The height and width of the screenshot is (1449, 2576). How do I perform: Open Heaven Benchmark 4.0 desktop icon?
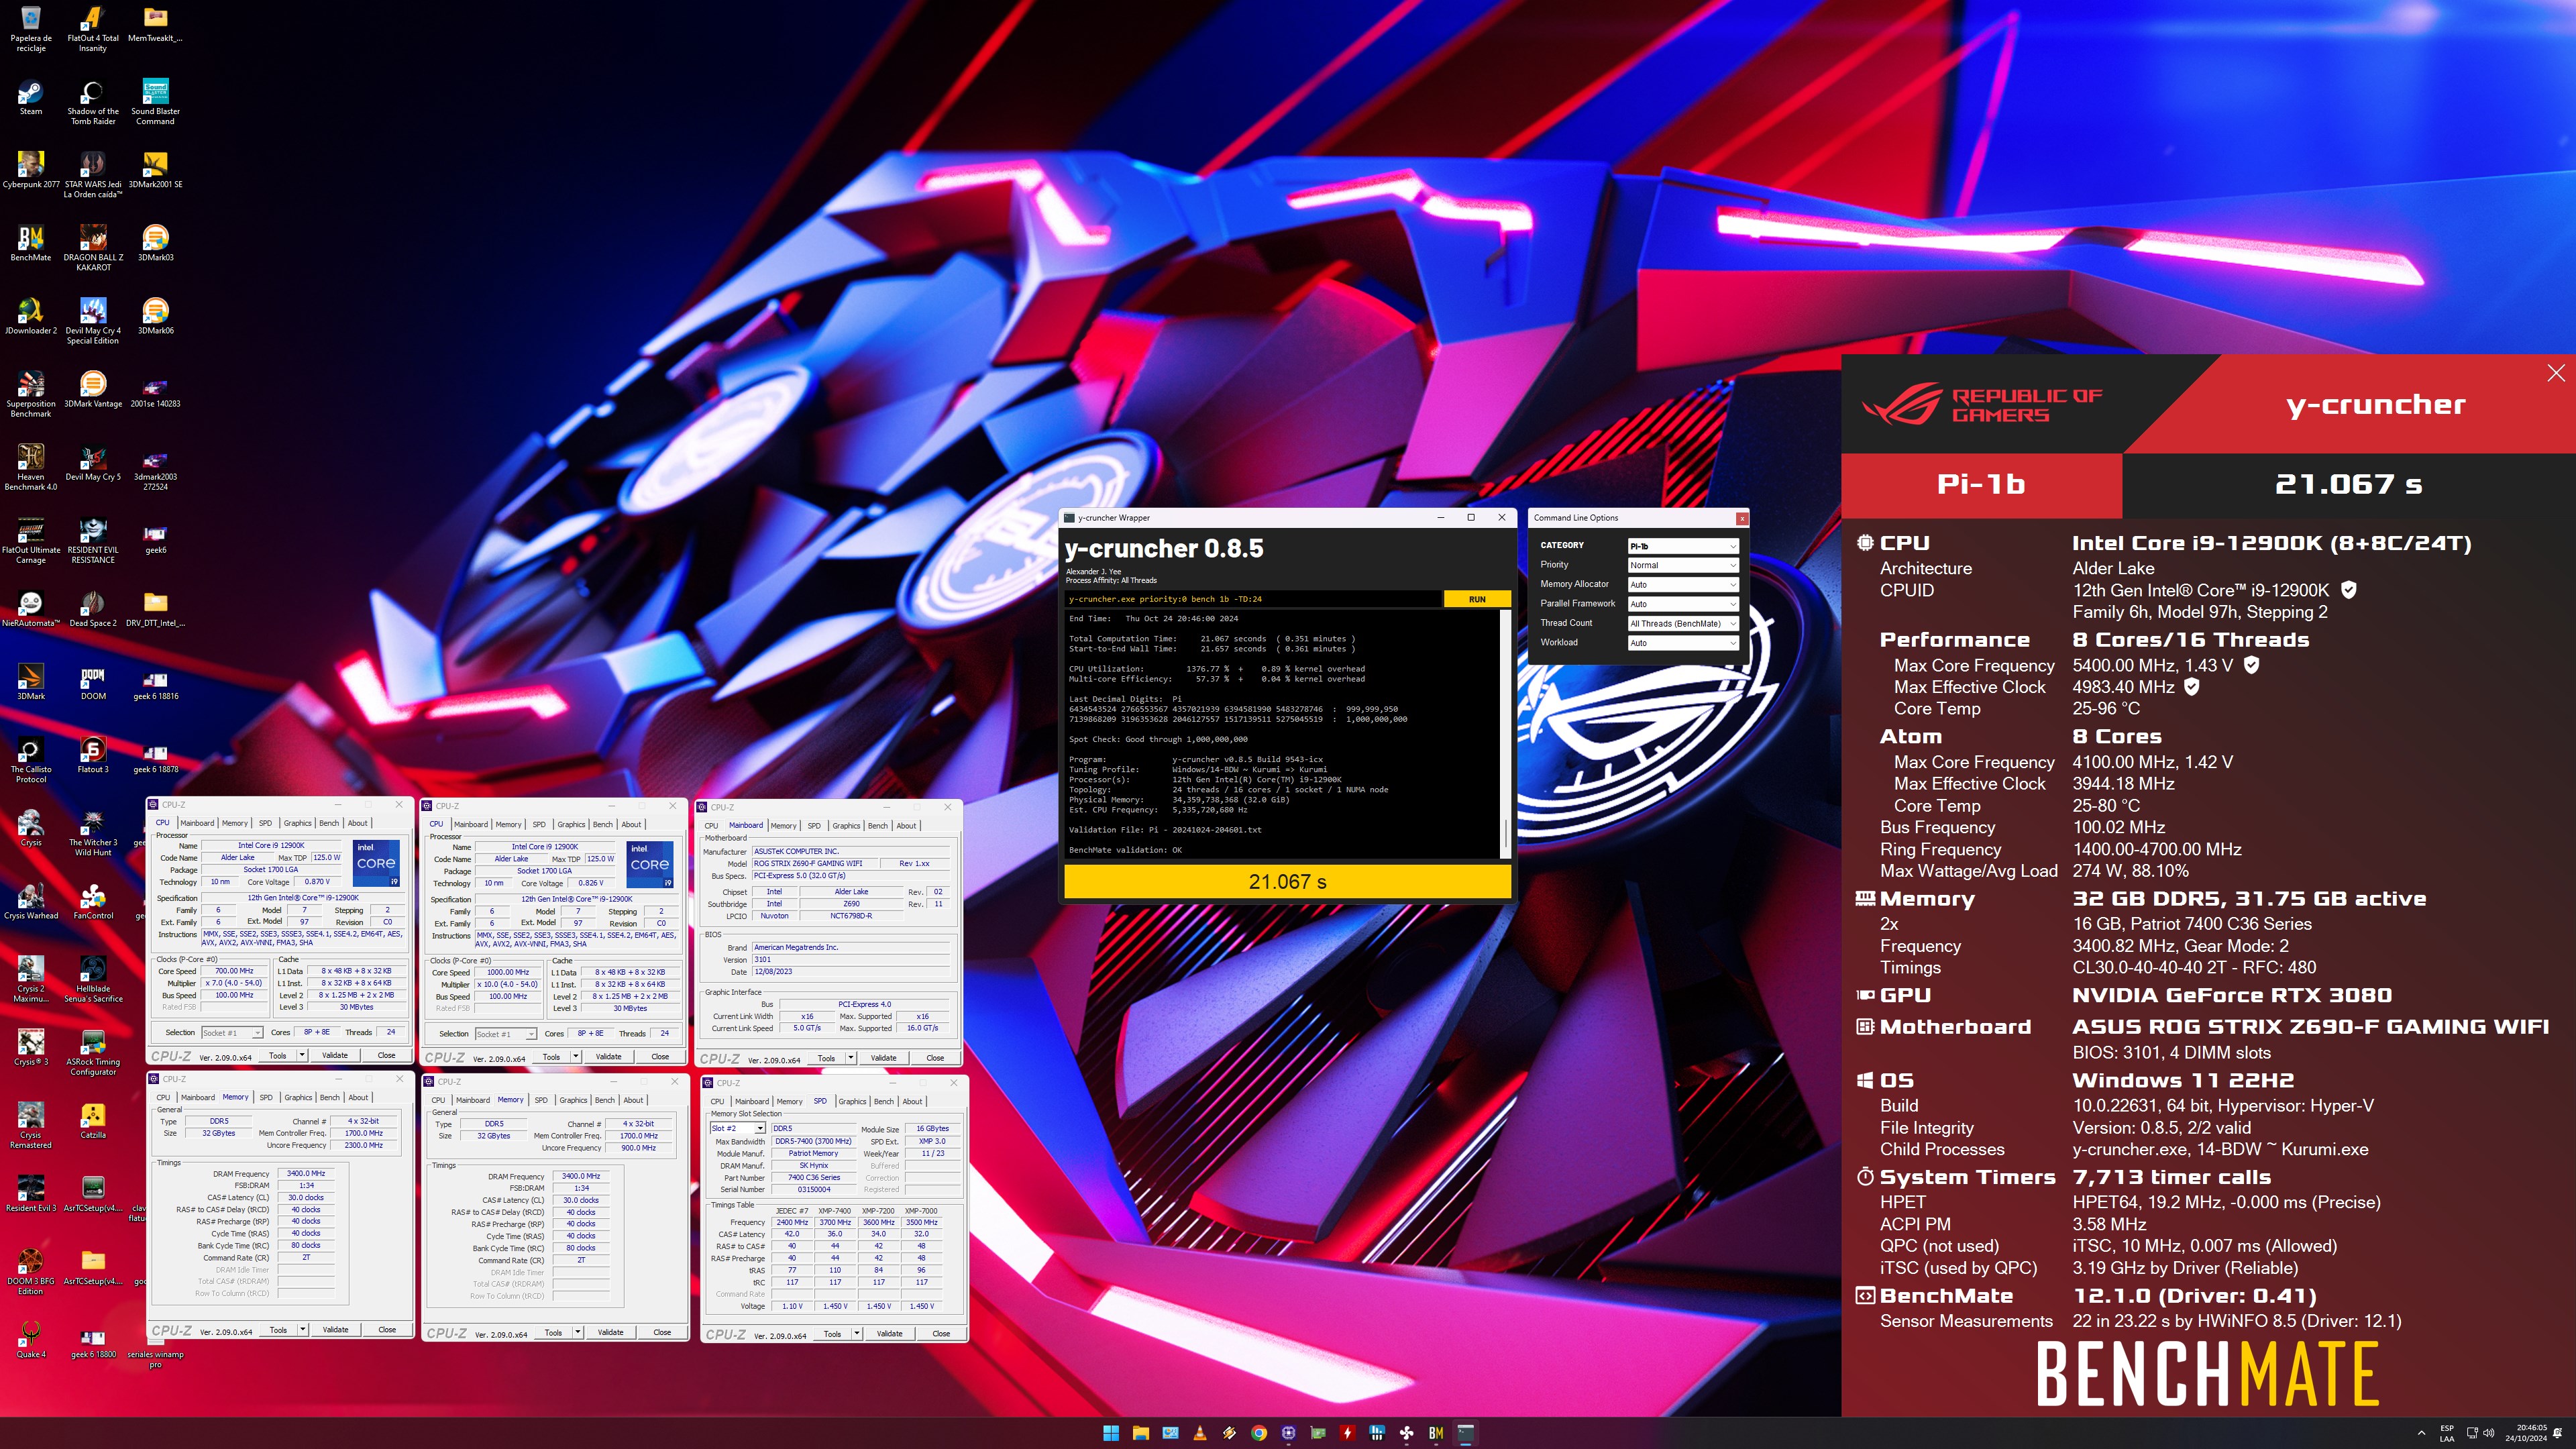31,467
